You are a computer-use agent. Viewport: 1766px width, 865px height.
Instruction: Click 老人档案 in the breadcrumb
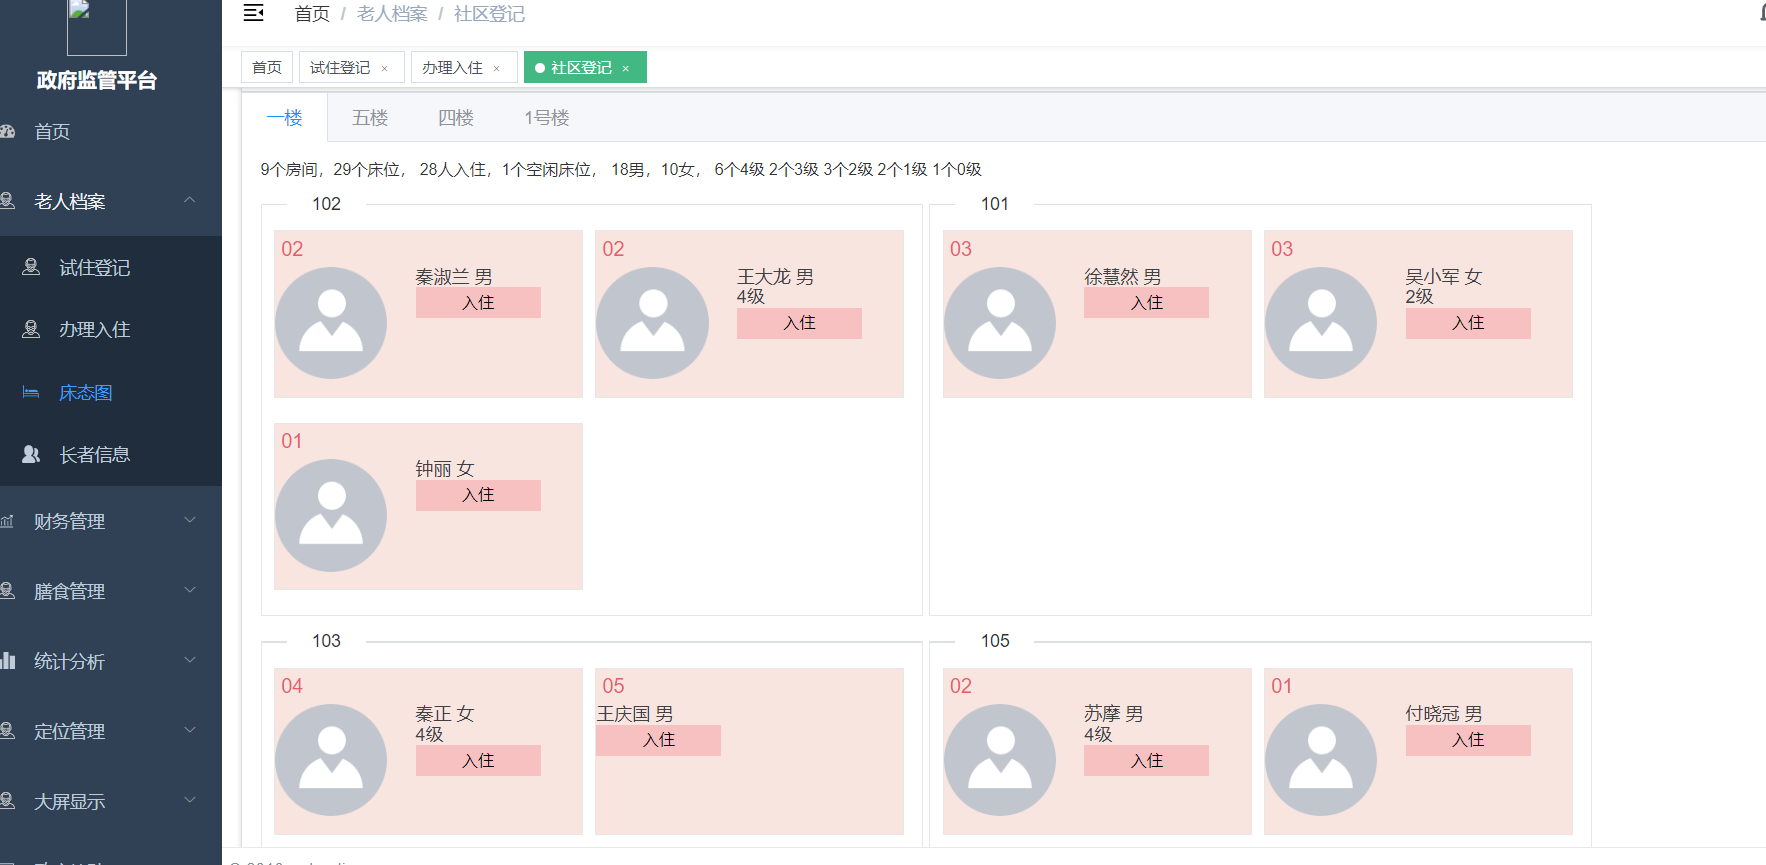coord(392,14)
